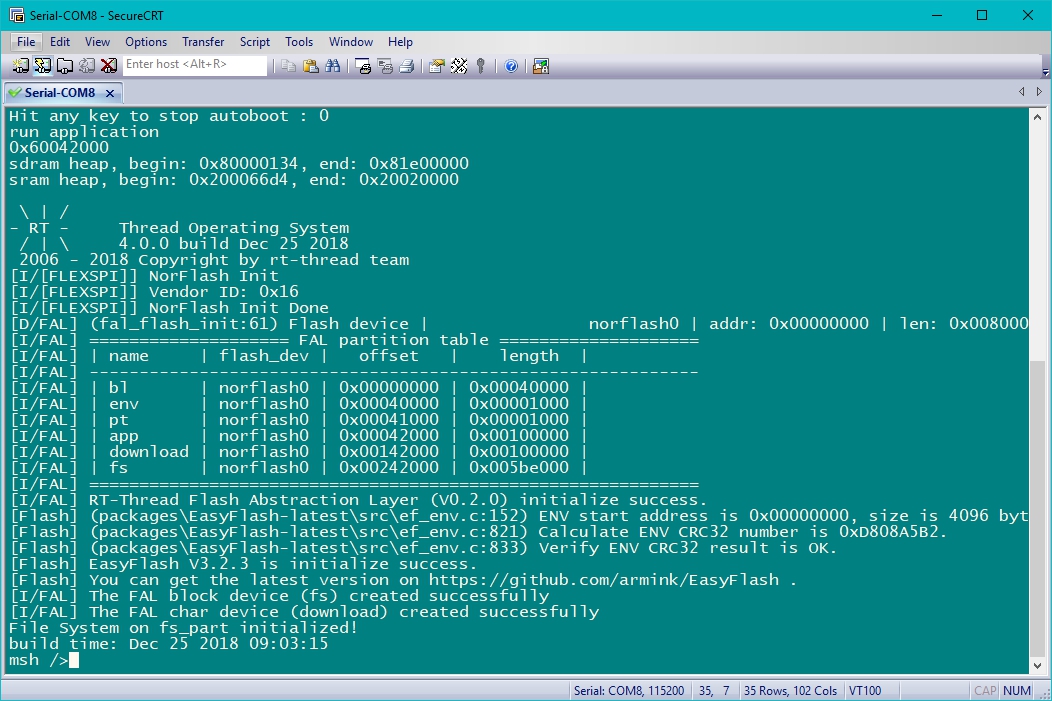Click the vertical scrollbar thumb
This screenshot has width=1052, height=701.
(1037, 508)
